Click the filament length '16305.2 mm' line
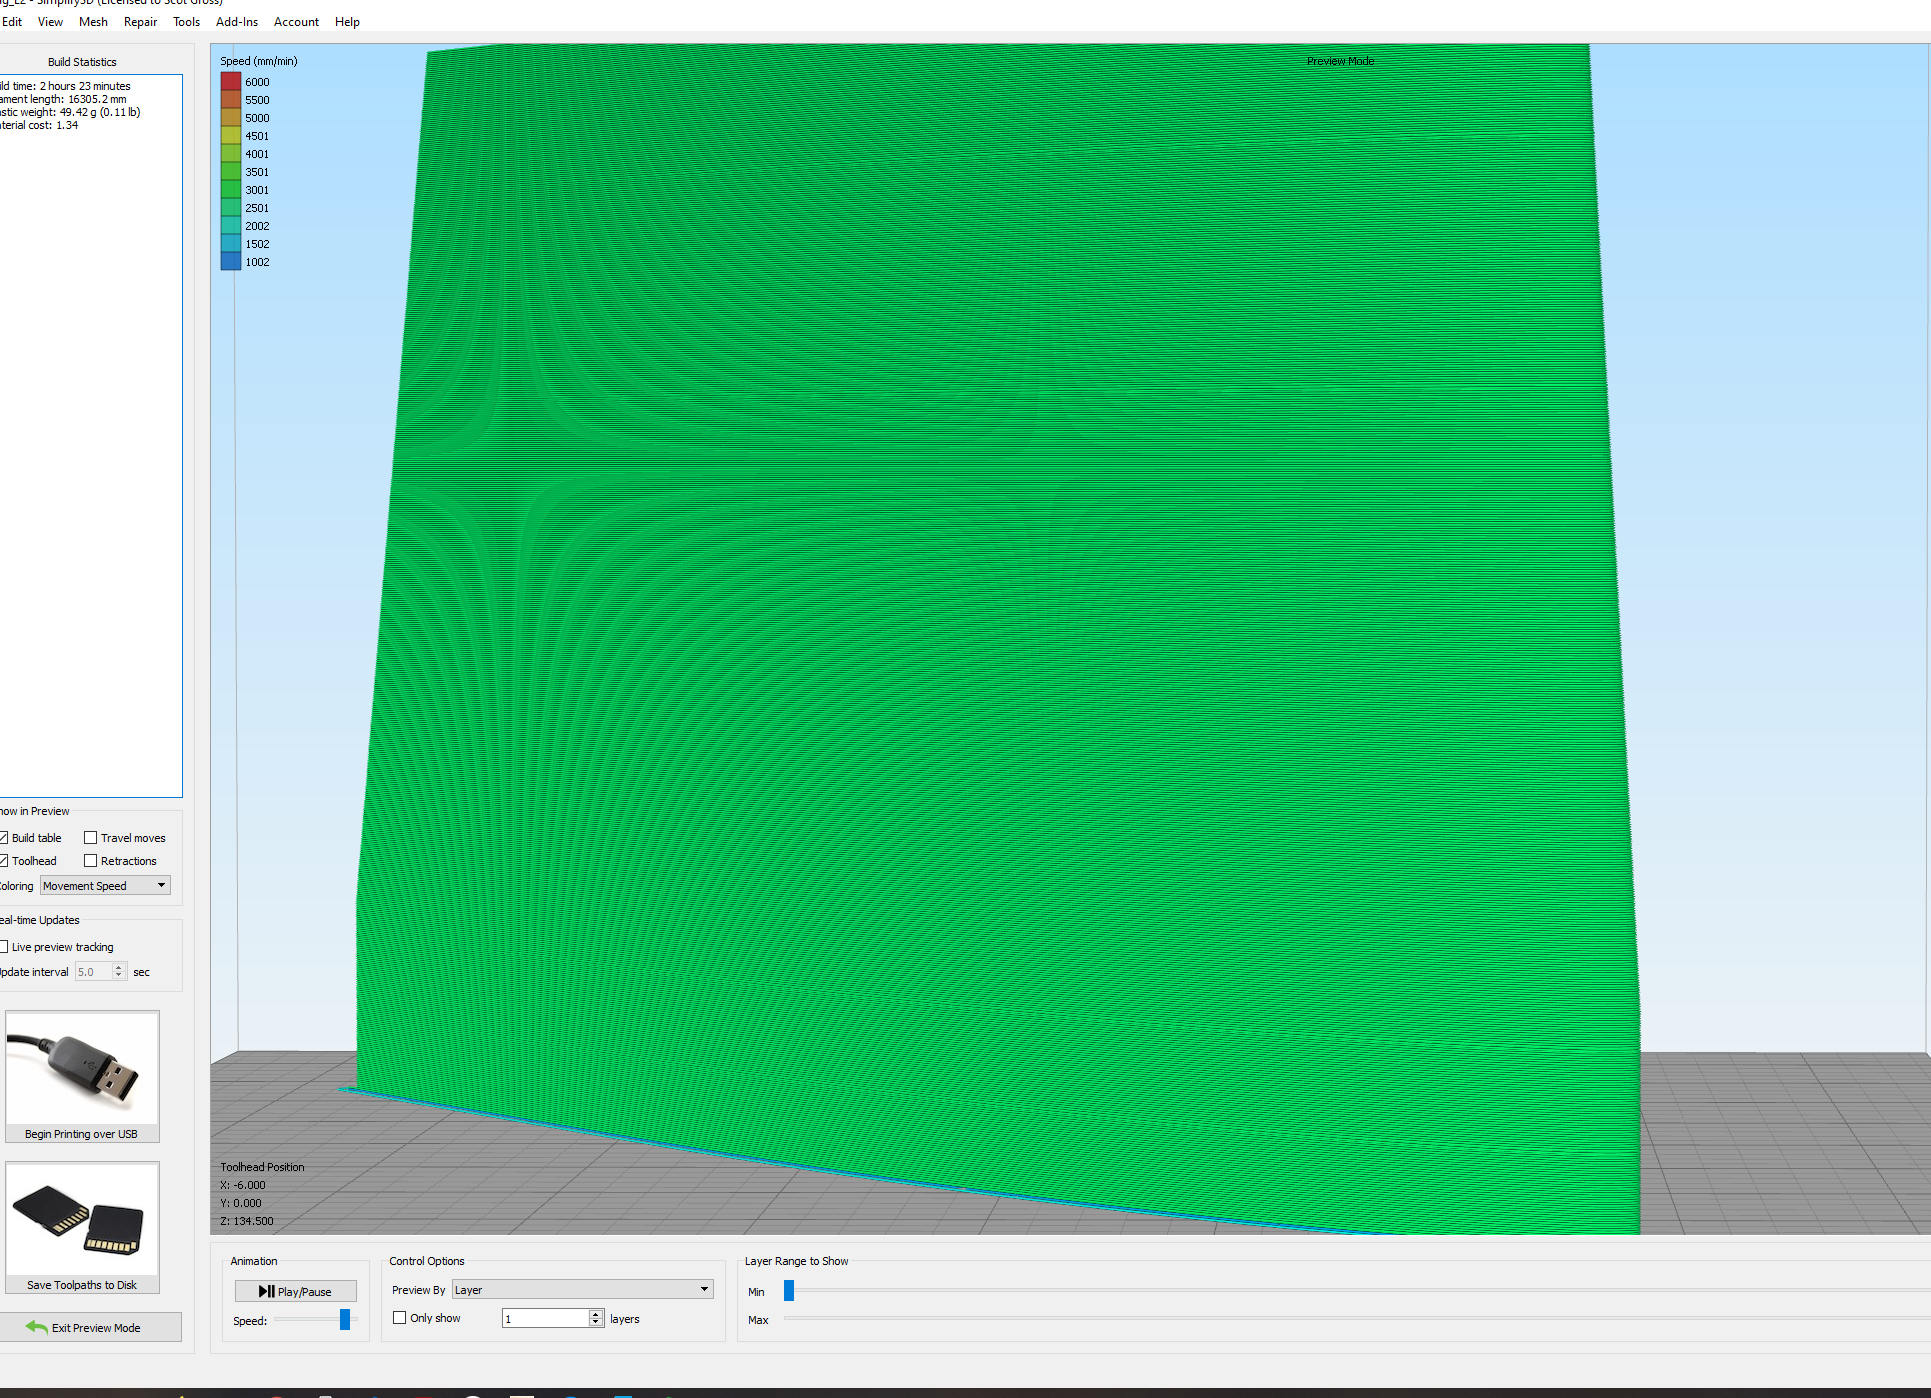 point(64,99)
